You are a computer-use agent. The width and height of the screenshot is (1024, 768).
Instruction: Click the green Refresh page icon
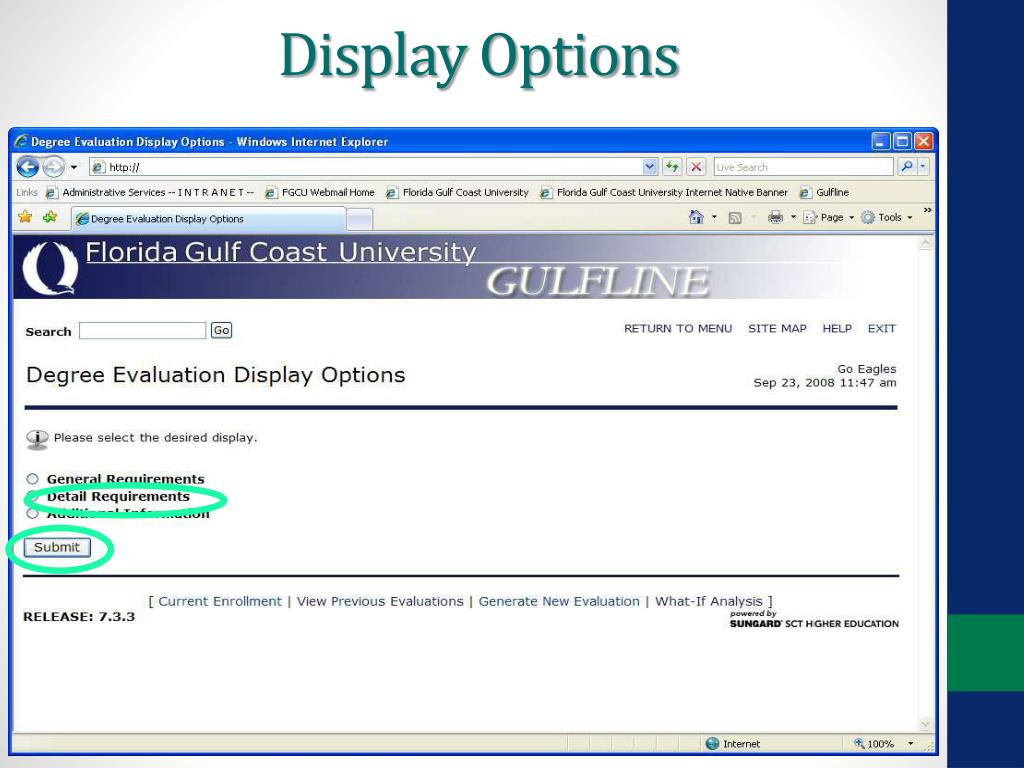coord(672,167)
